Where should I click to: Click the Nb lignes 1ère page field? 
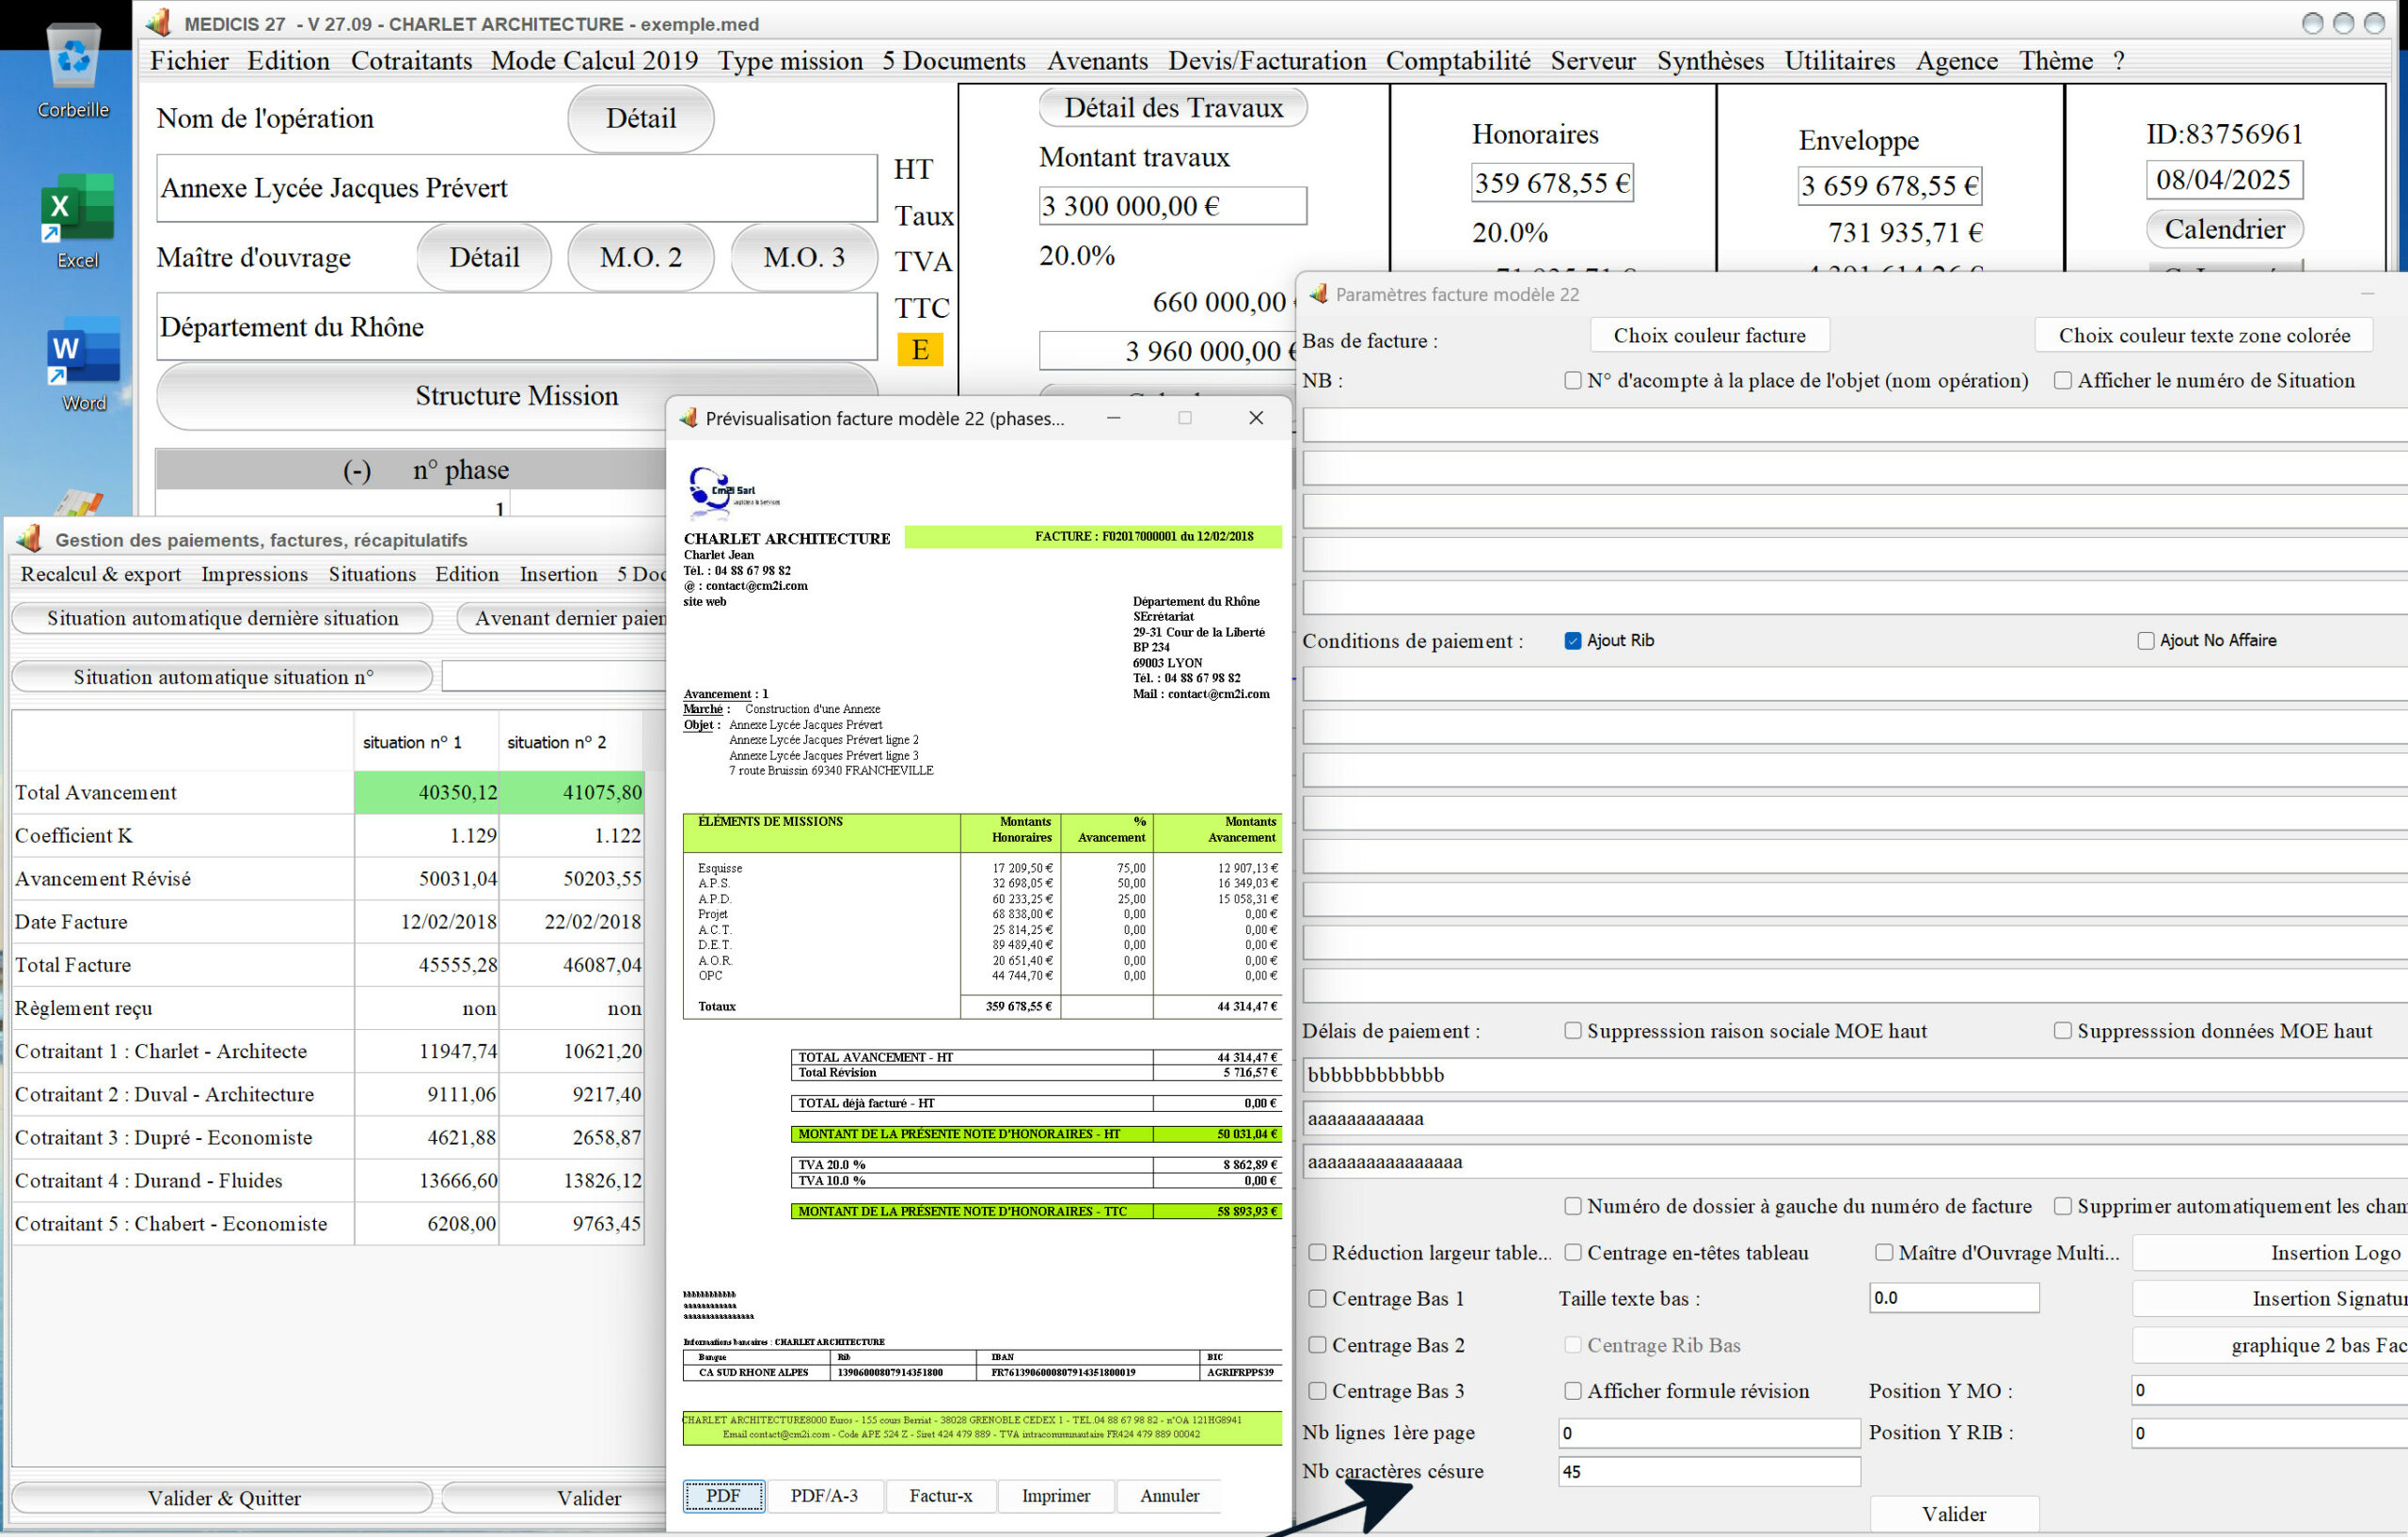coord(1709,1432)
